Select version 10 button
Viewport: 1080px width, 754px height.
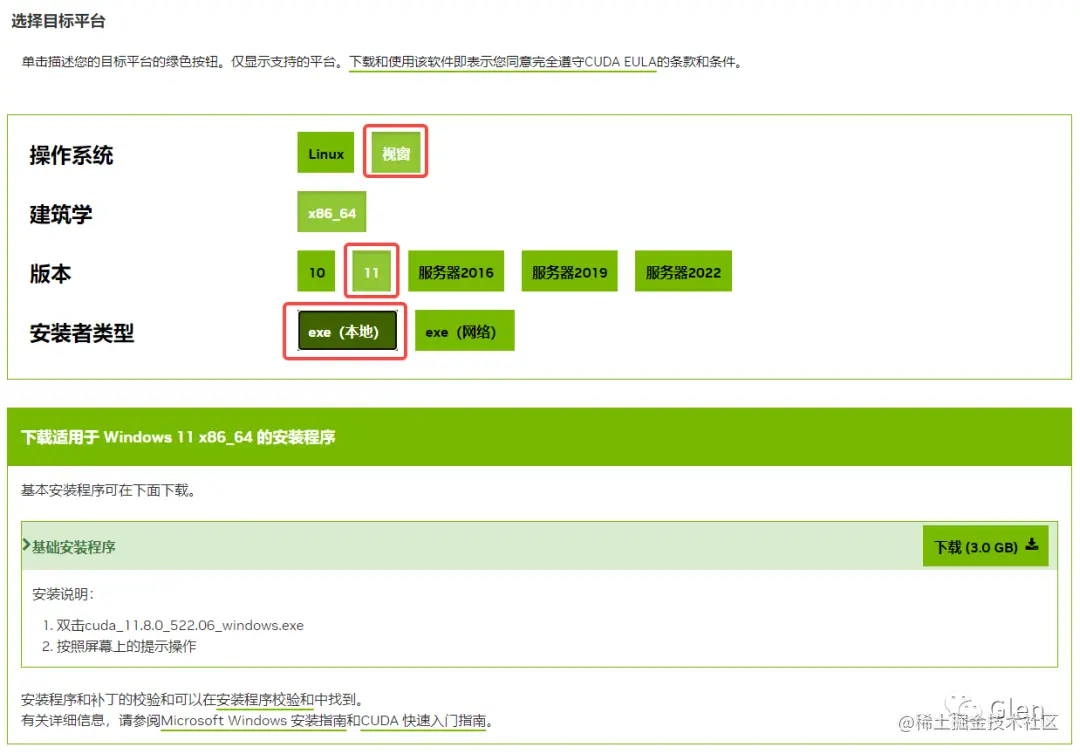[x=316, y=271]
